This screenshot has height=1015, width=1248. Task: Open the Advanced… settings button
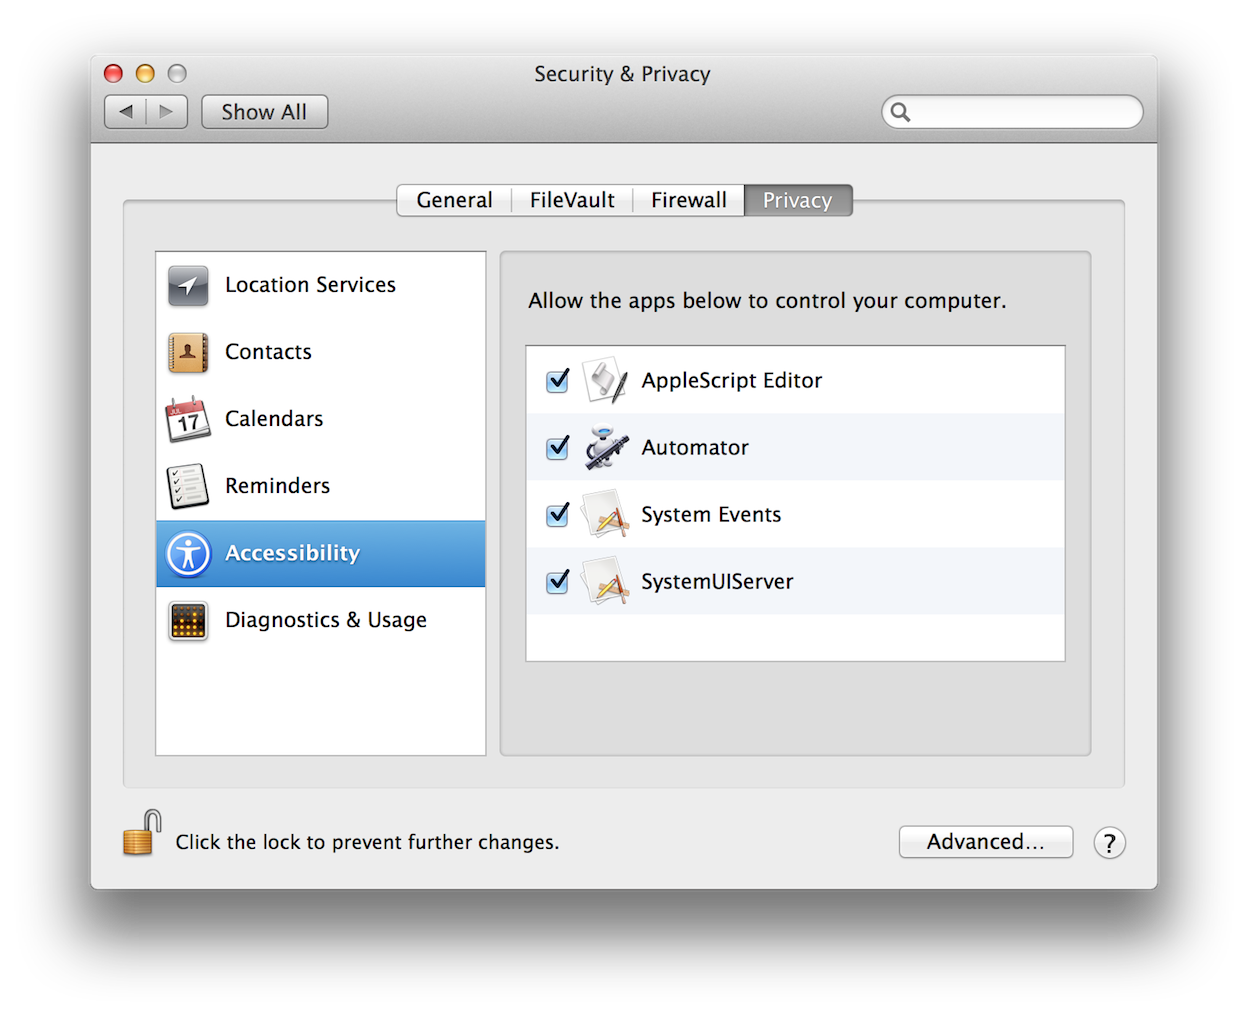(x=985, y=842)
